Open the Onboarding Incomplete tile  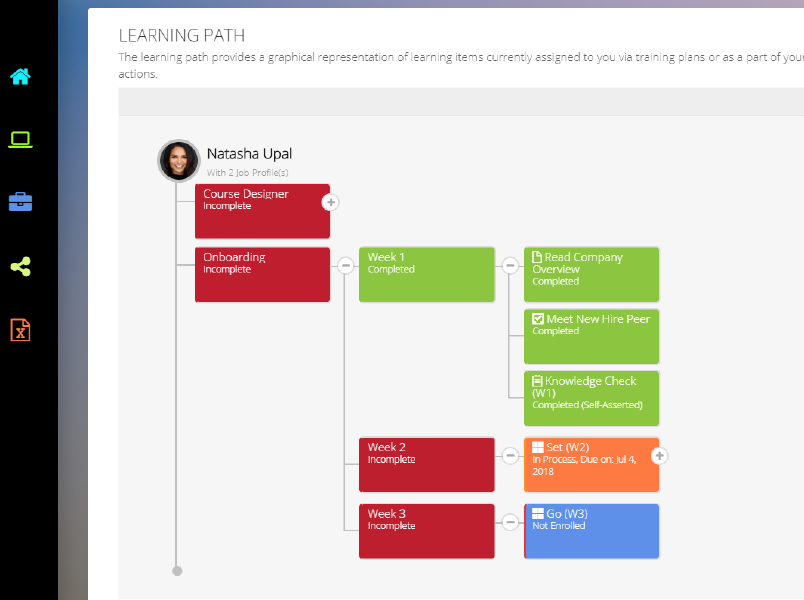coord(262,275)
